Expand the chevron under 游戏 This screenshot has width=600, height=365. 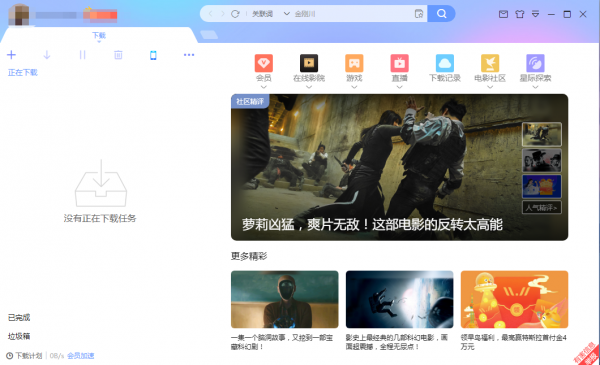354,87
